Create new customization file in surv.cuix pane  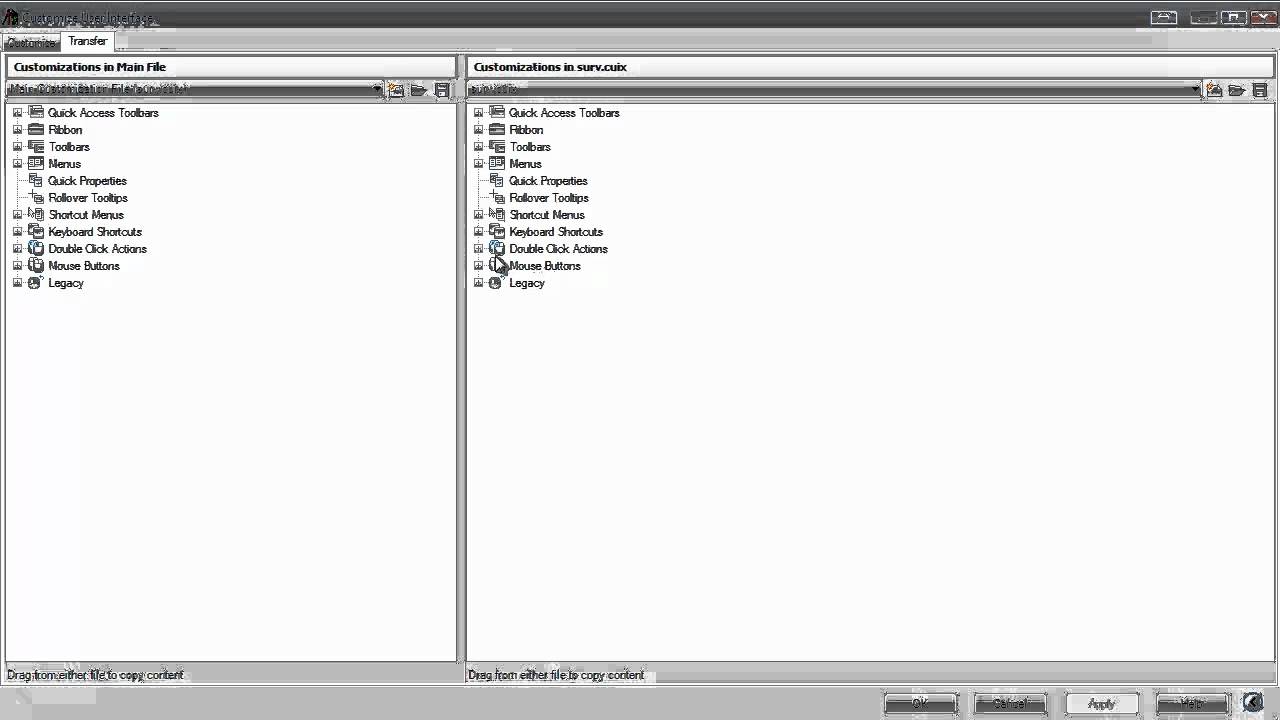[x=1214, y=90]
